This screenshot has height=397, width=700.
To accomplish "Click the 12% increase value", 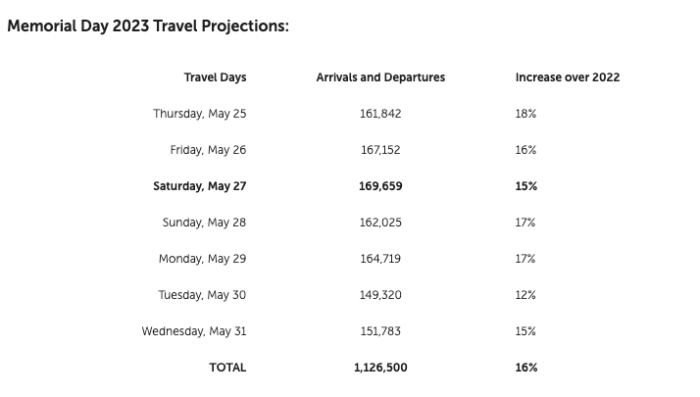I will [525, 295].
